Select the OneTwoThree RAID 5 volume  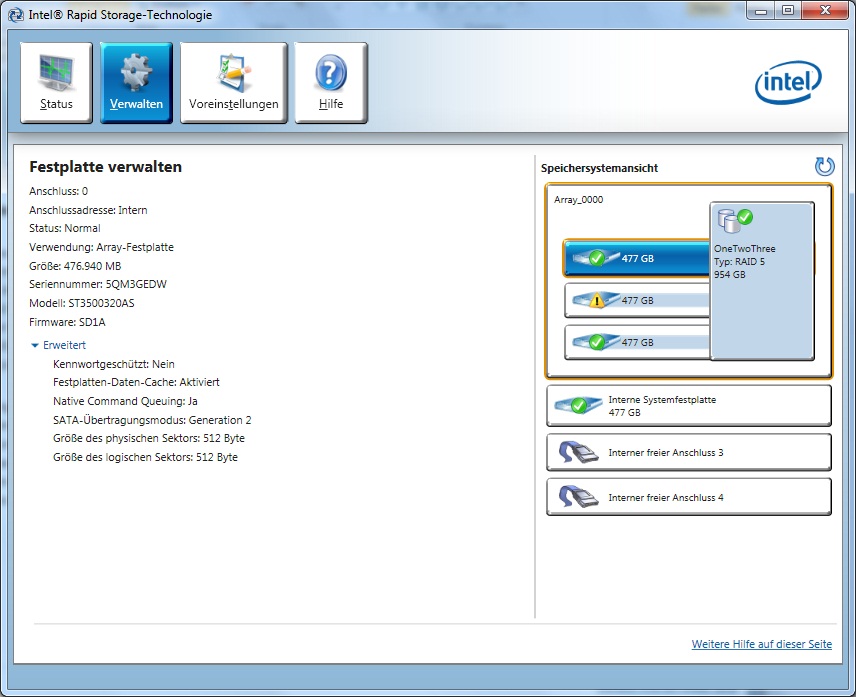(762, 281)
